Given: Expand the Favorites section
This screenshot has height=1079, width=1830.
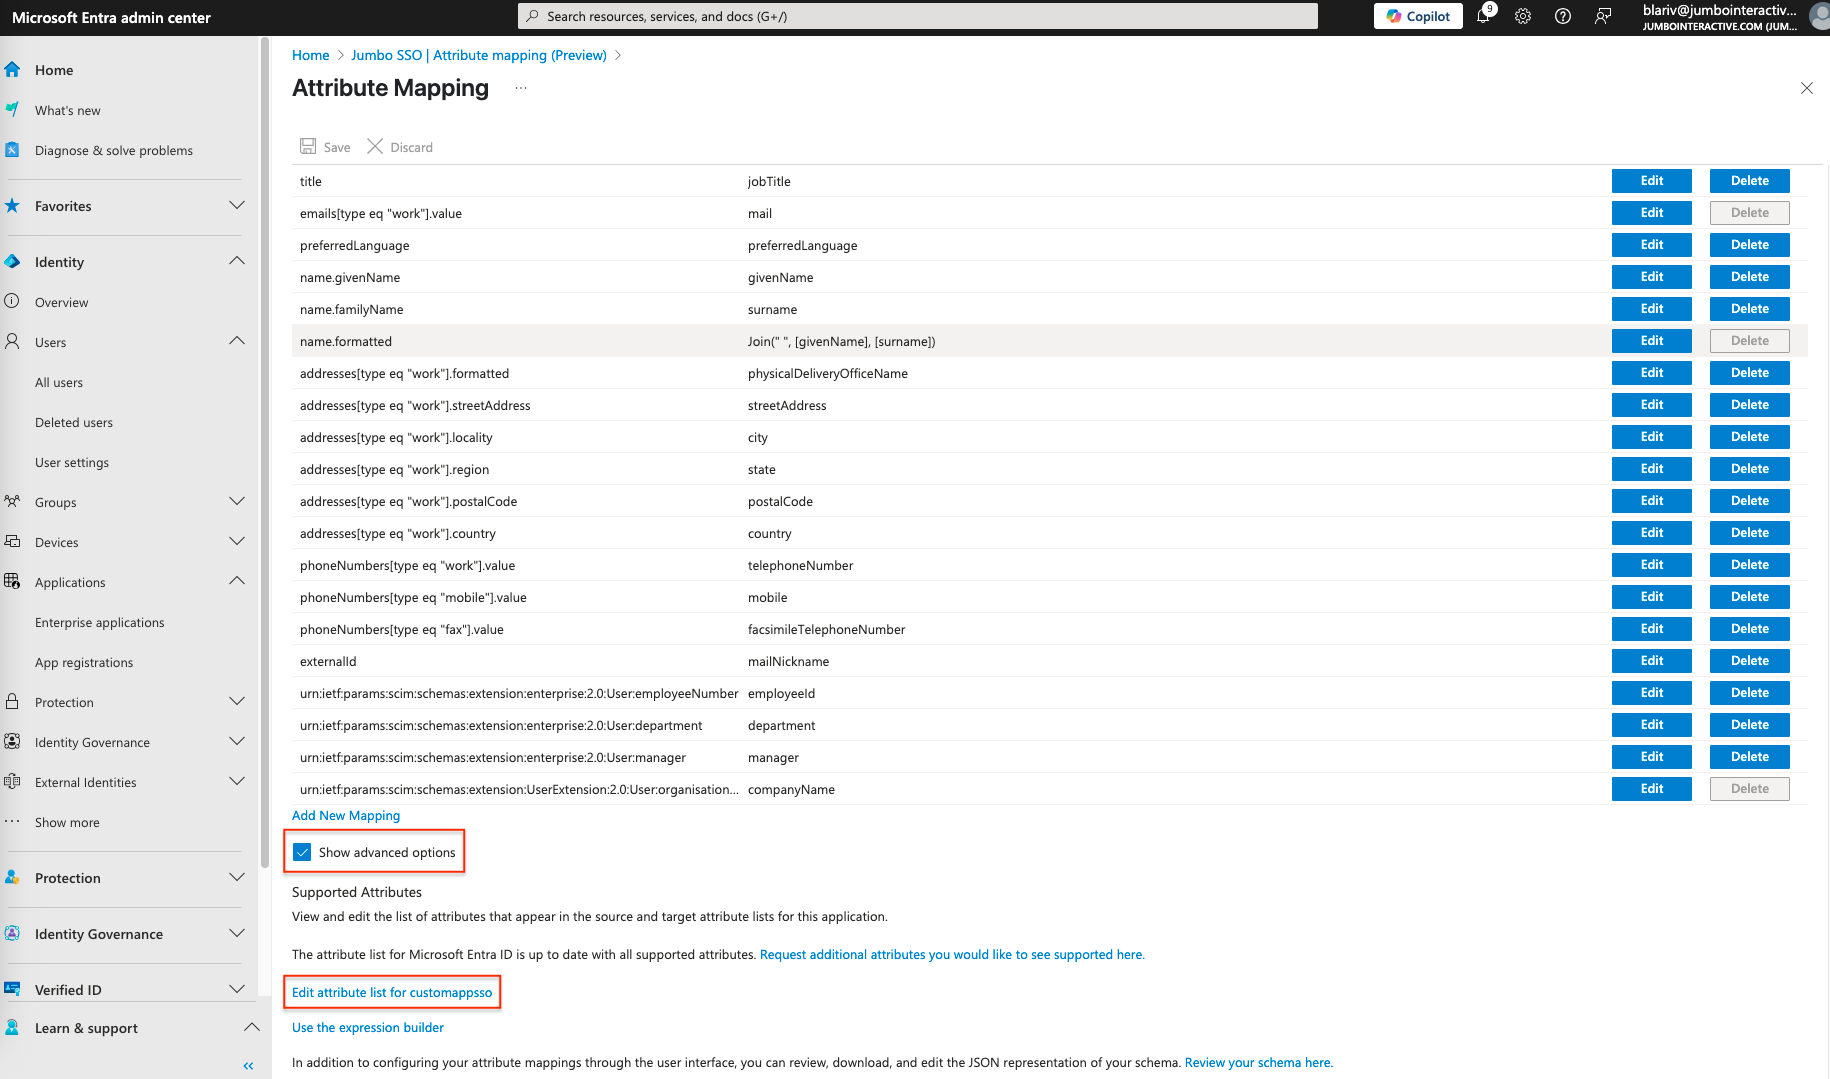Looking at the screenshot, I should (x=237, y=205).
